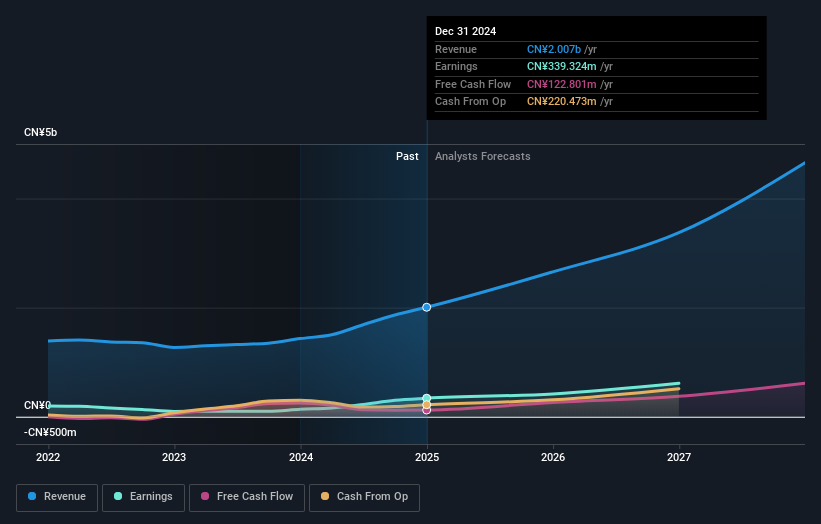Click the 2027 x-axis label

pyautogui.click(x=679, y=457)
